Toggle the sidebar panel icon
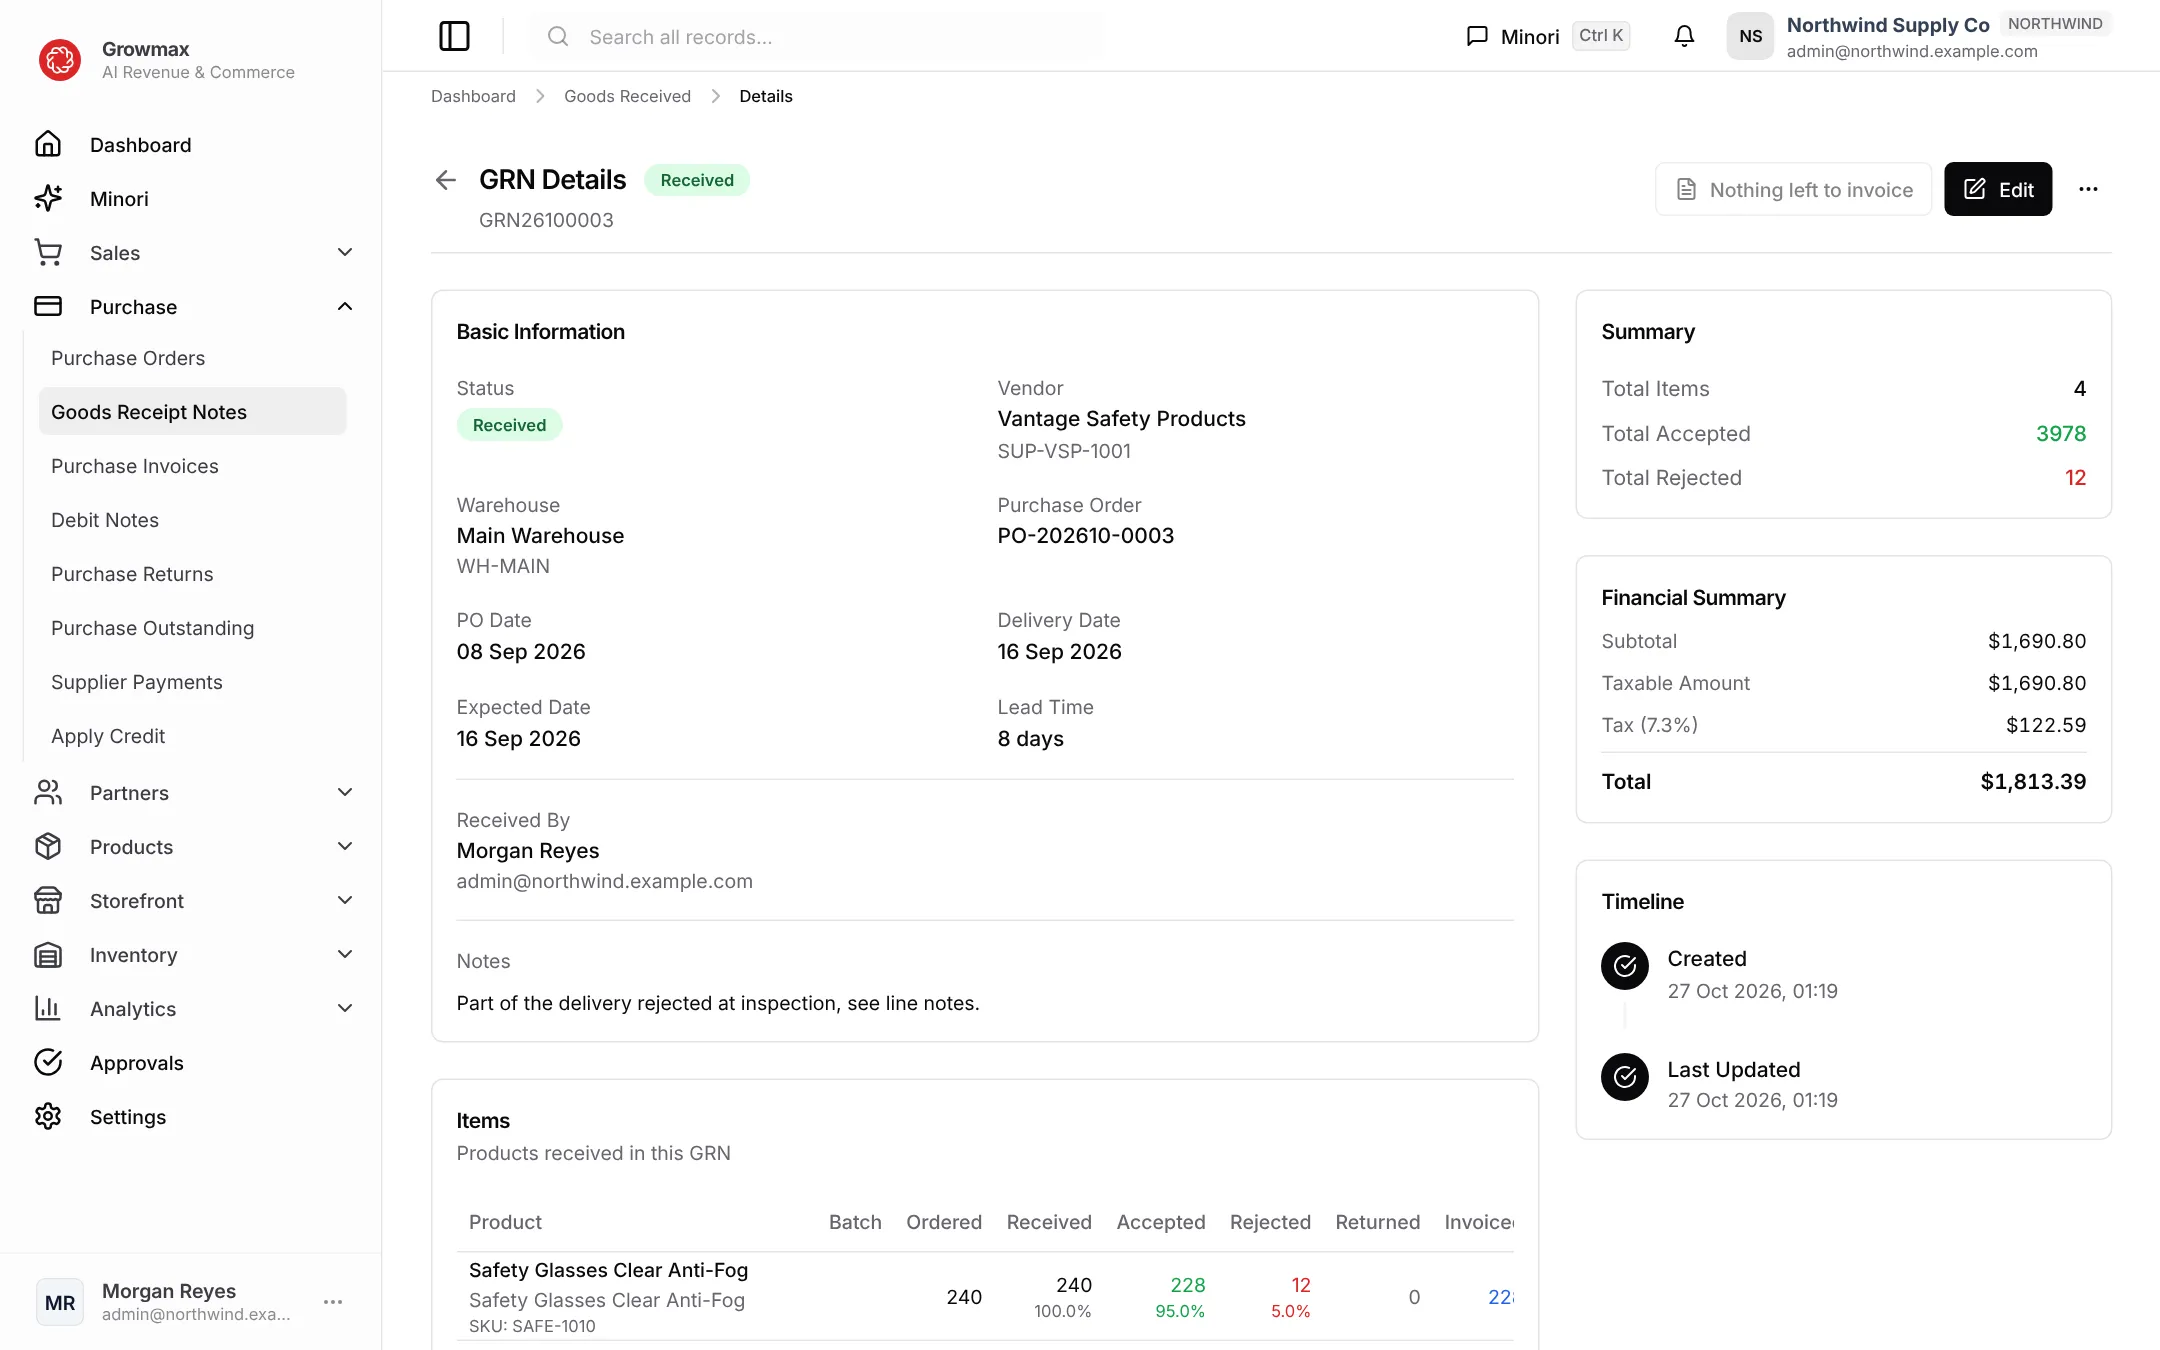The width and height of the screenshot is (2160, 1350). tap(454, 37)
